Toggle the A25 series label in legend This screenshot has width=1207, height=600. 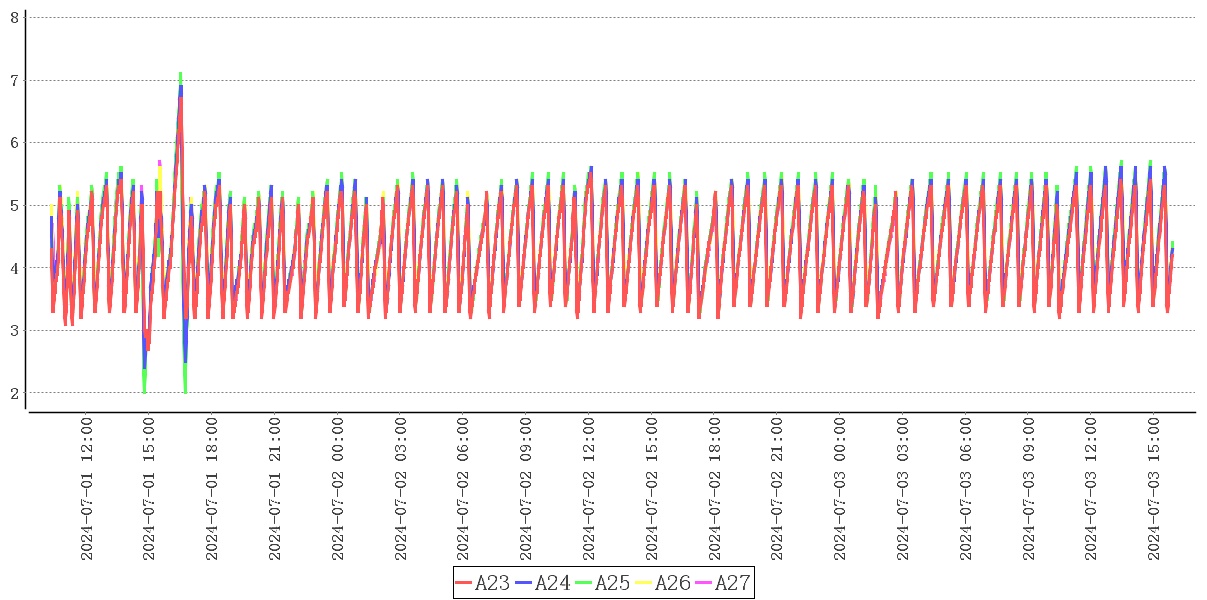613,583
